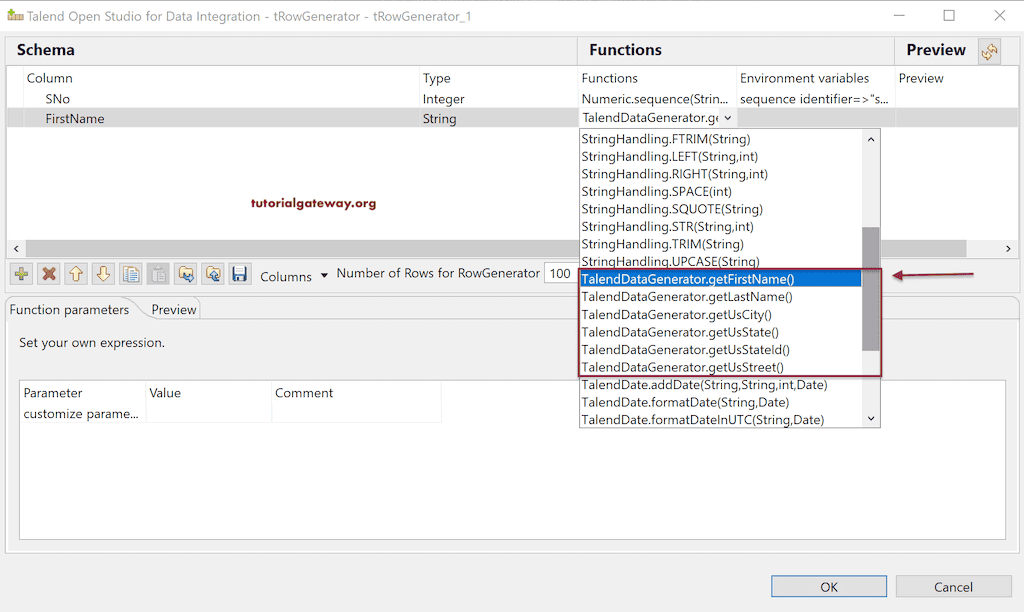Edit the Number of Rows for RowGenerator field
Image resolution: width=1024 pixels, height=612 pixels.
point(560,273)
